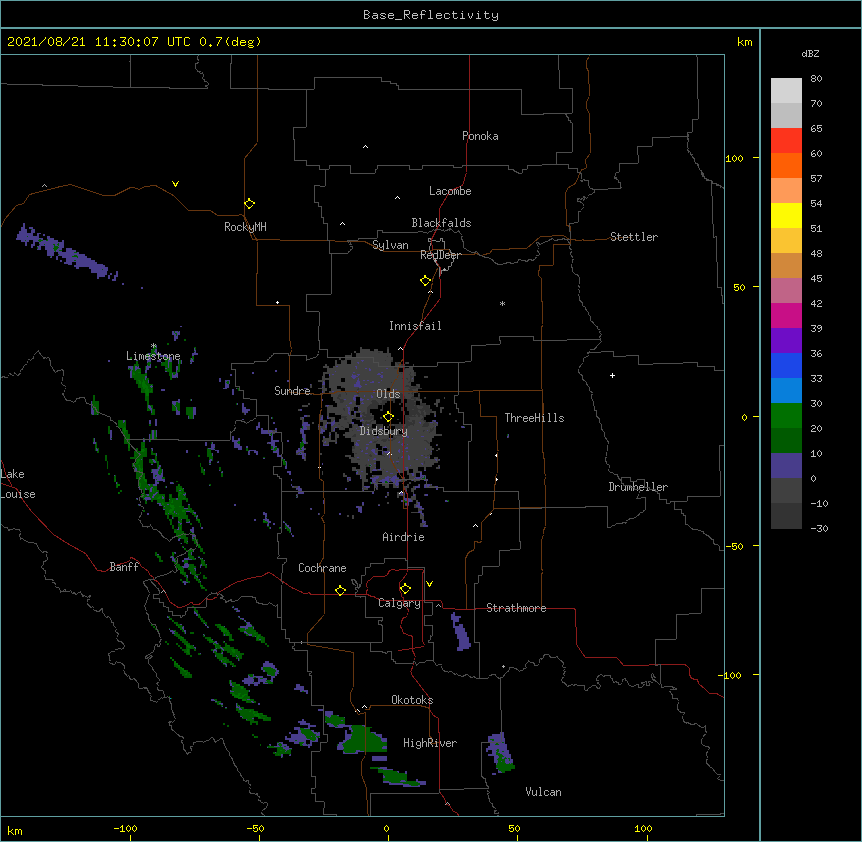This screenshot has width=862, height=842.
Task: Click the Banff label
Action: click(x=124, y=567)
